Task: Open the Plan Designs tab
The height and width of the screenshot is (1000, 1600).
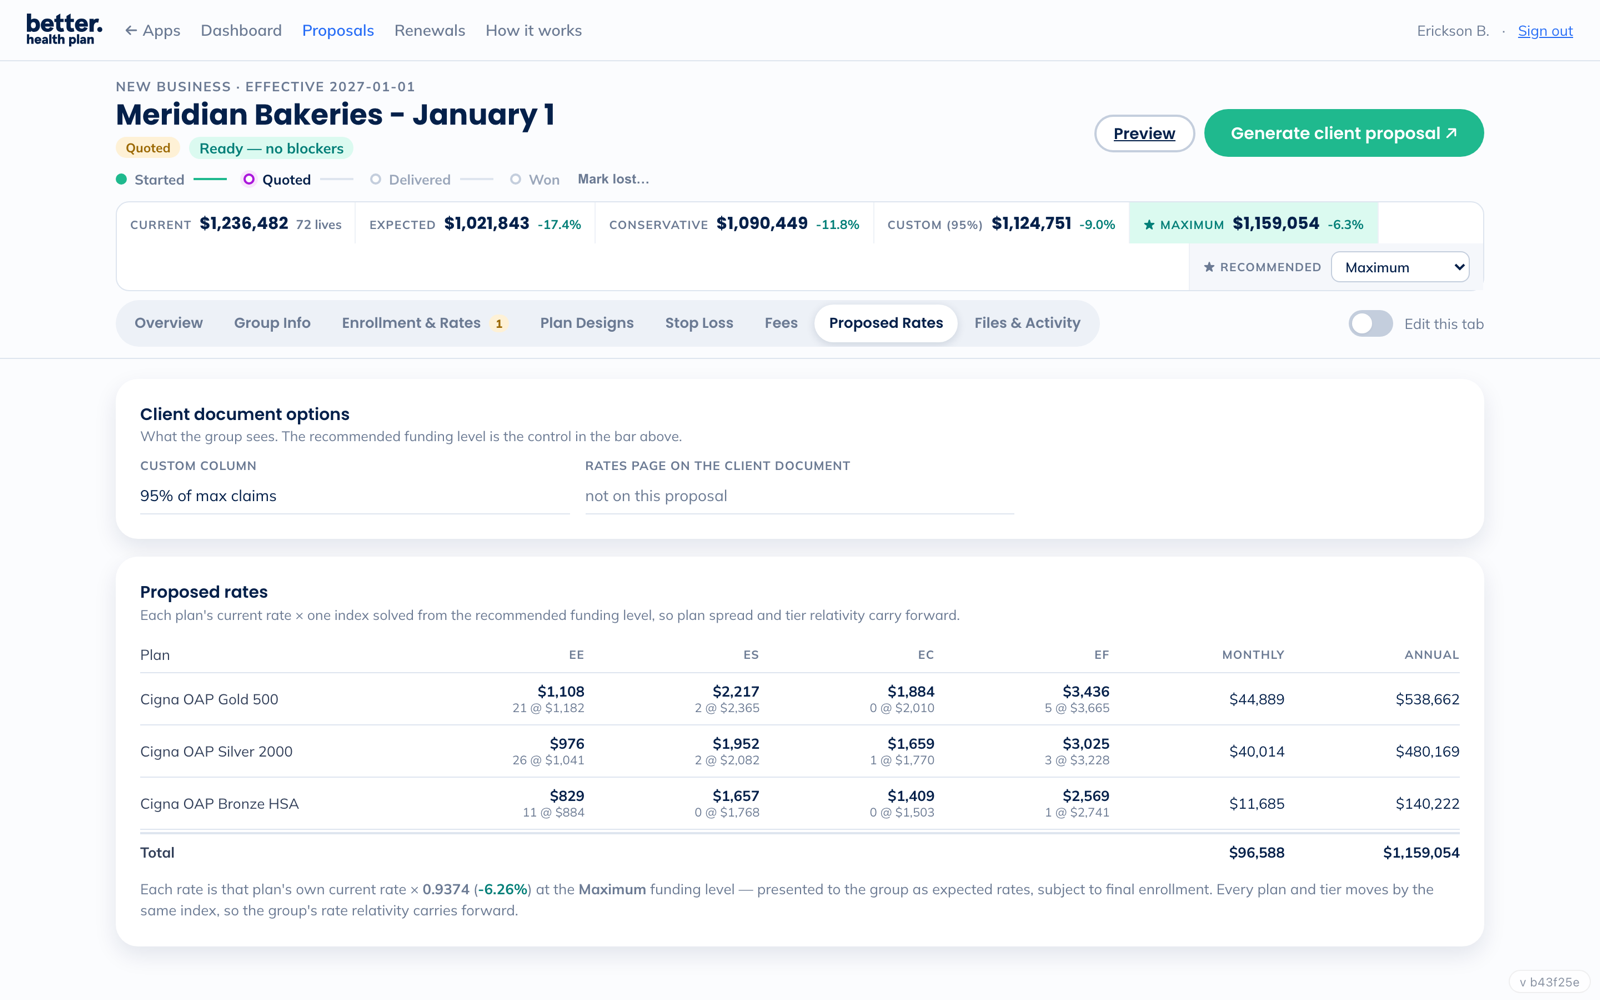Action: point(587,323)
